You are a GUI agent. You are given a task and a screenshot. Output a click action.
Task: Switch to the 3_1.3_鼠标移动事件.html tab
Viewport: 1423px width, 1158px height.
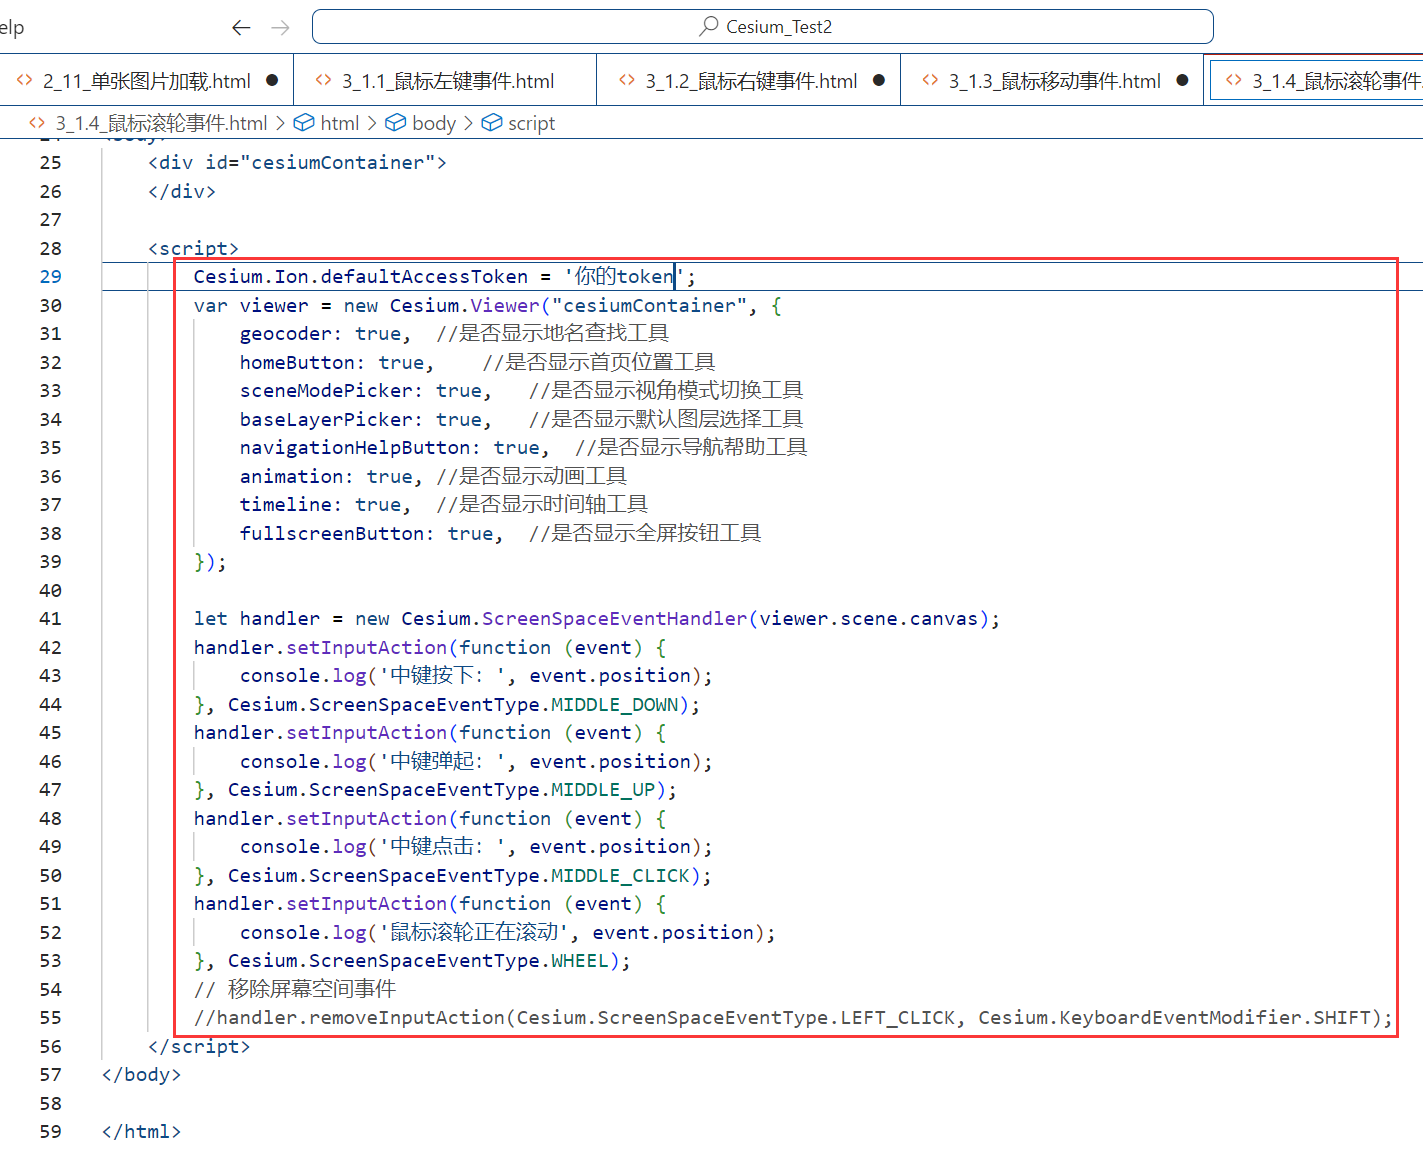click(1052, 81)
